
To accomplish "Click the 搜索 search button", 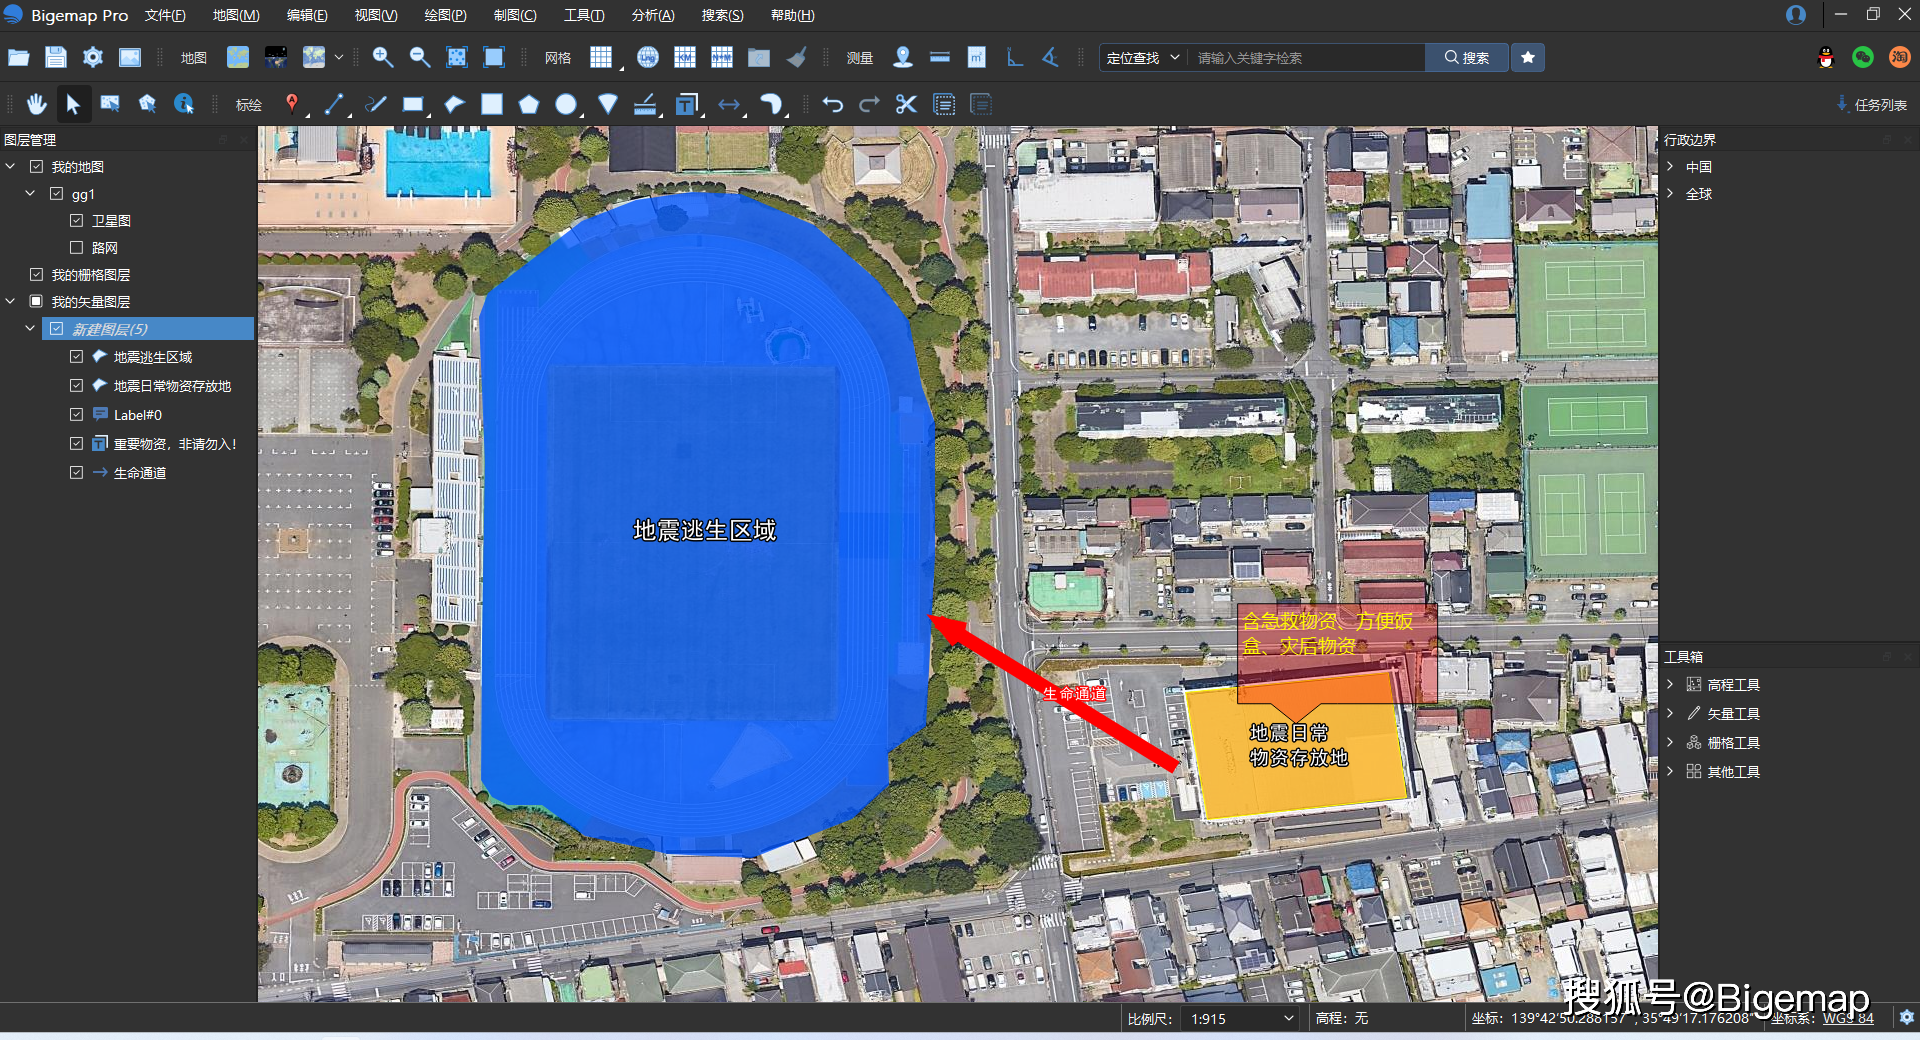I will [x=1466, y=58].
